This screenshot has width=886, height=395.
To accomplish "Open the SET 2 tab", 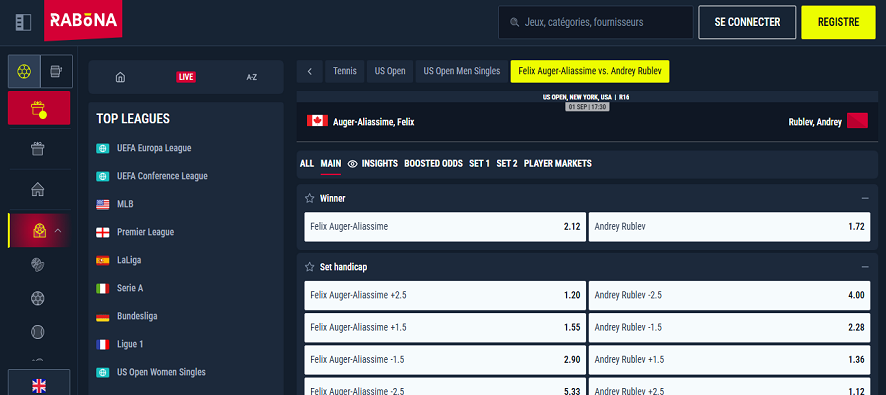I will [507, 163].
